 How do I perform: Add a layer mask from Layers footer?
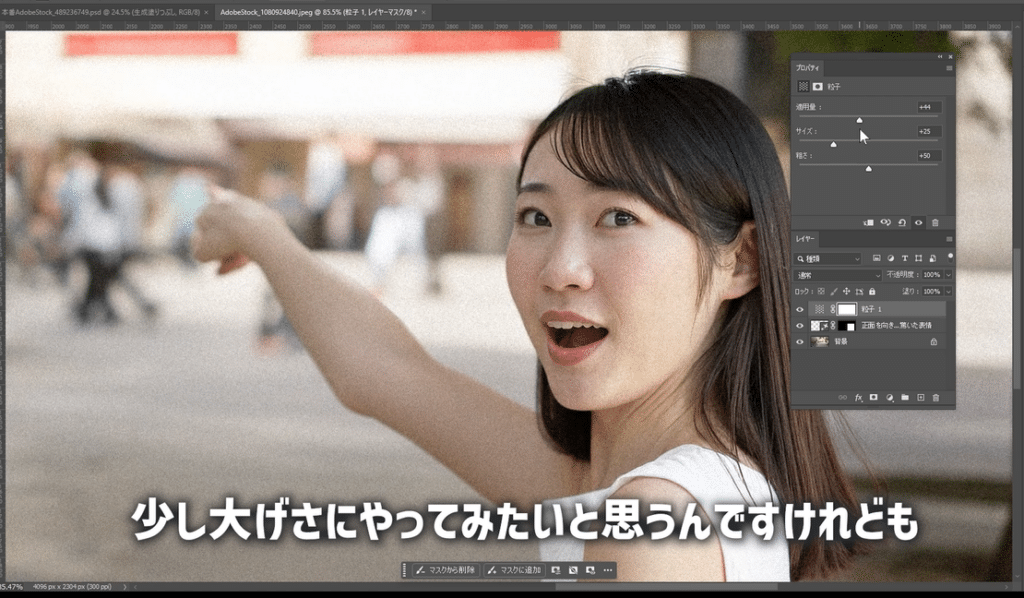(x=873, y=398)
